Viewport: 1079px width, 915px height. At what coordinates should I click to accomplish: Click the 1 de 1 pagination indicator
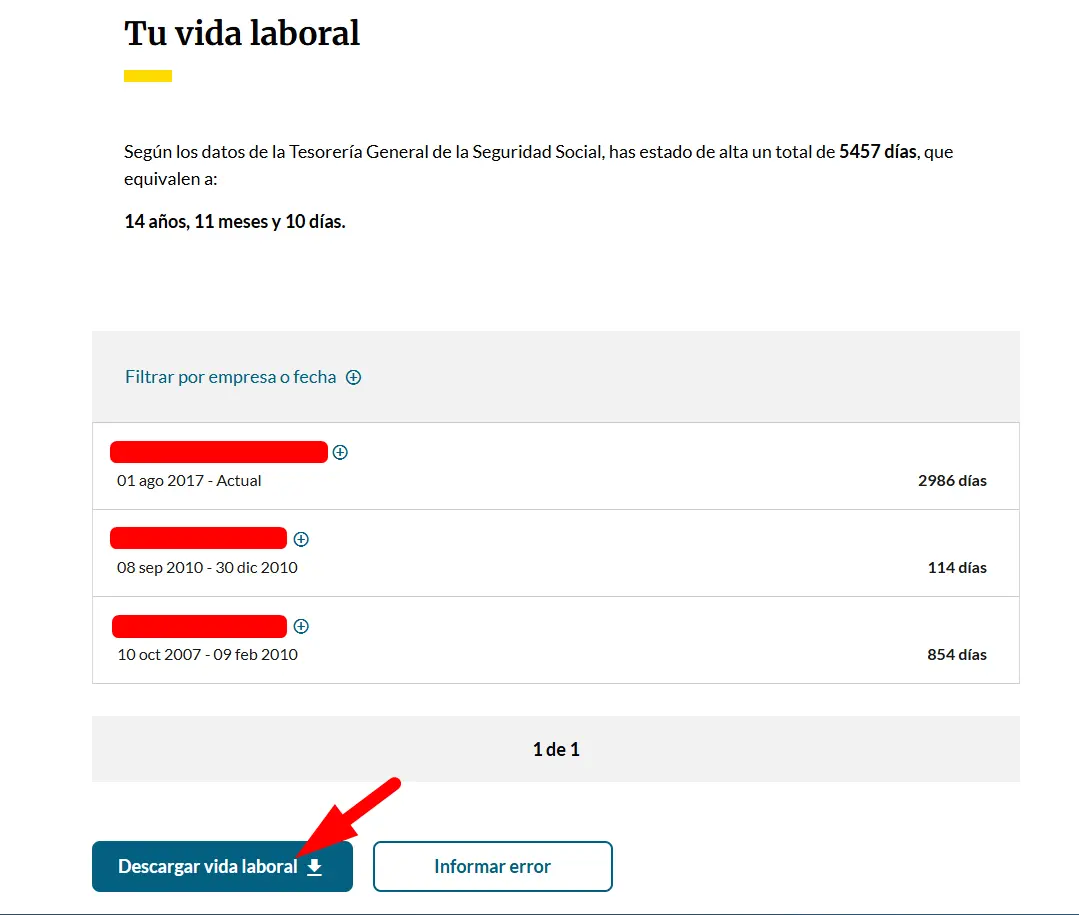556,749
